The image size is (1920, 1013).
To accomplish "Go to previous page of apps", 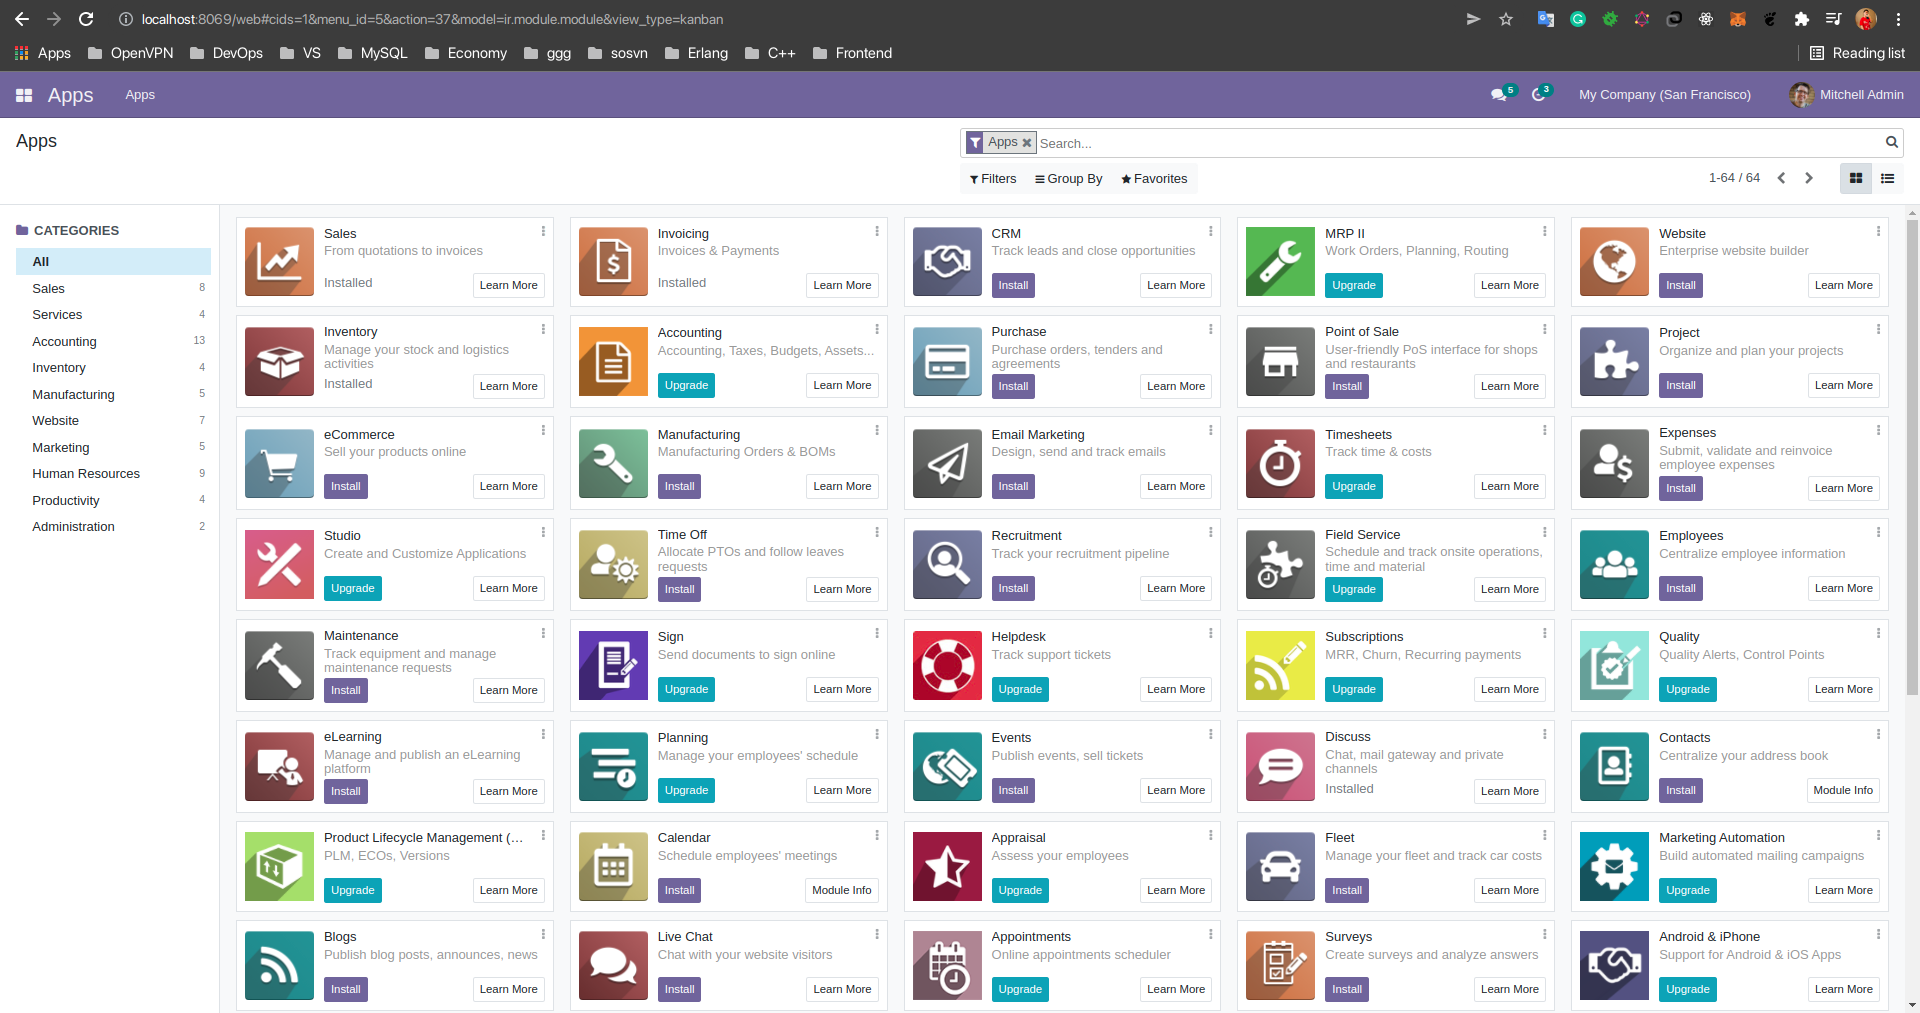I will 1781,178.
